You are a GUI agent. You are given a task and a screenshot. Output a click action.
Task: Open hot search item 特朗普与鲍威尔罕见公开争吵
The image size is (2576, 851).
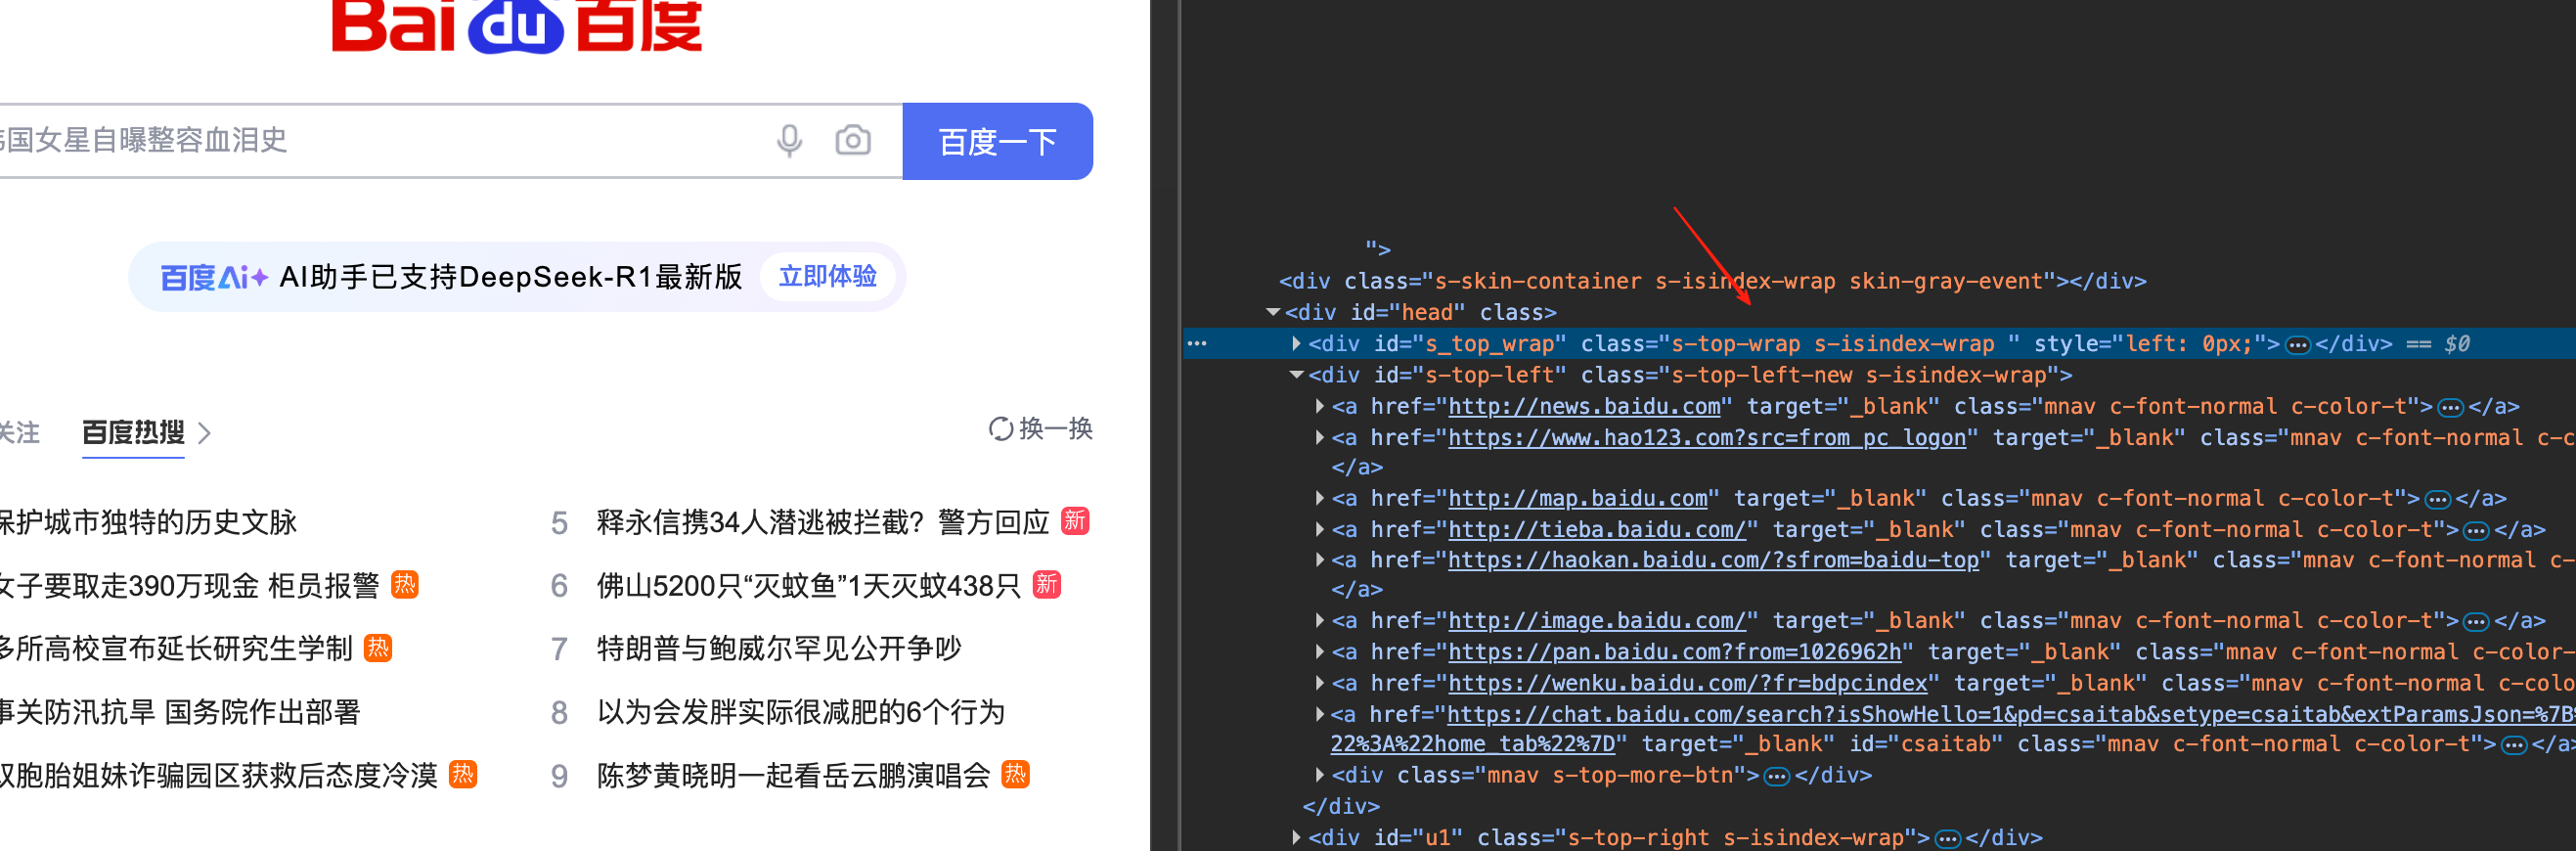point(778,649)
